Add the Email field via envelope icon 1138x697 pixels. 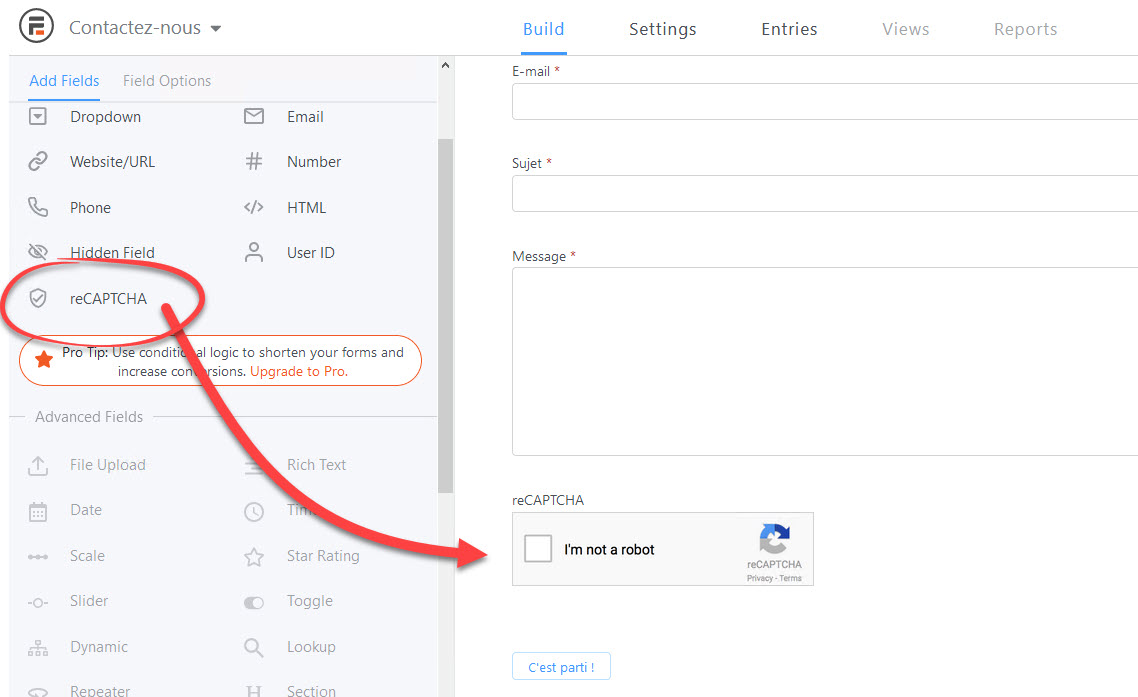(x=254, y=117)
